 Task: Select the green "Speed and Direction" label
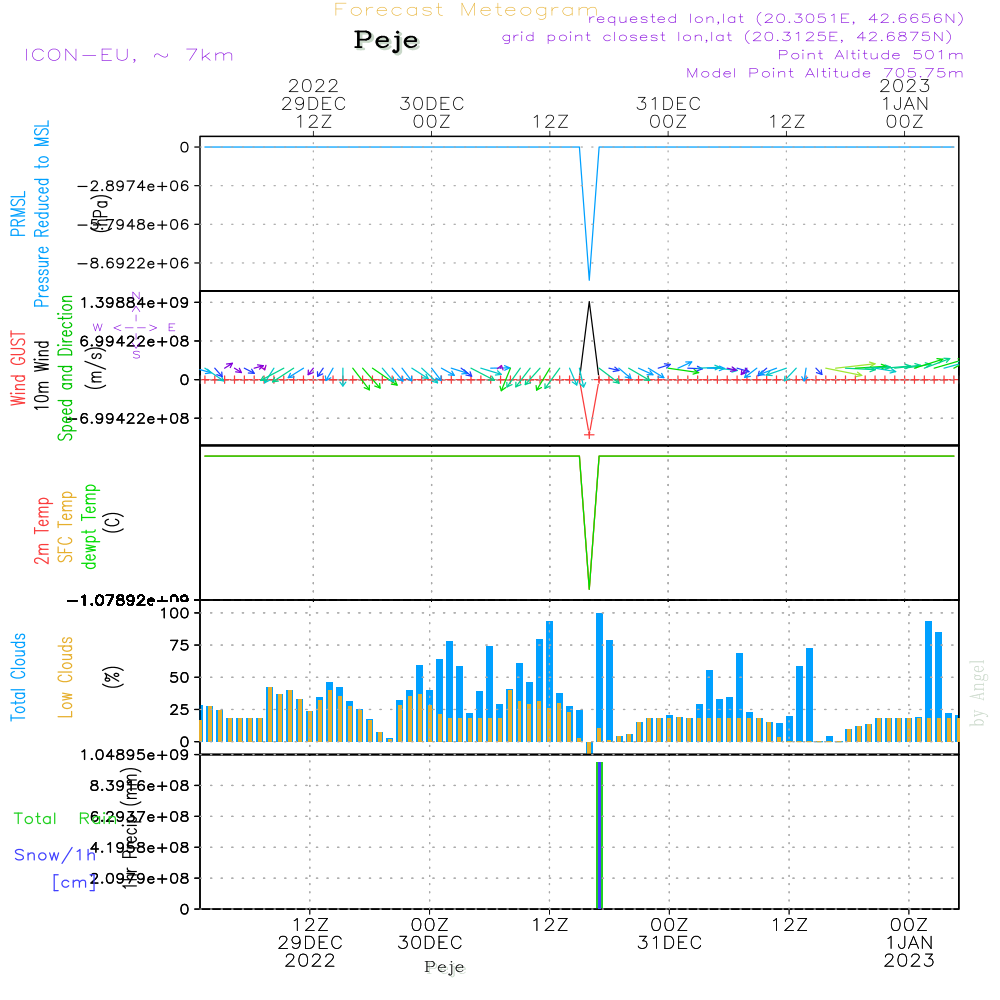point(66,368)
